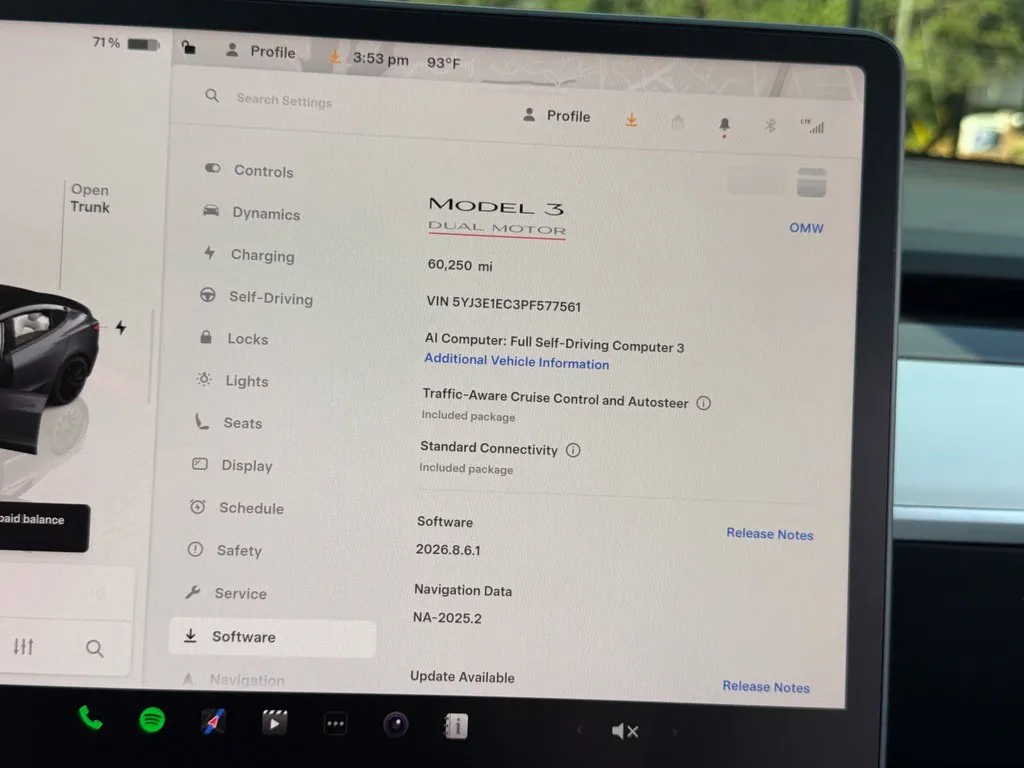Show info for Standard Connectivity
This screenshot has height=768, width=1024.
pyautogui.click(x=573, y=450)
